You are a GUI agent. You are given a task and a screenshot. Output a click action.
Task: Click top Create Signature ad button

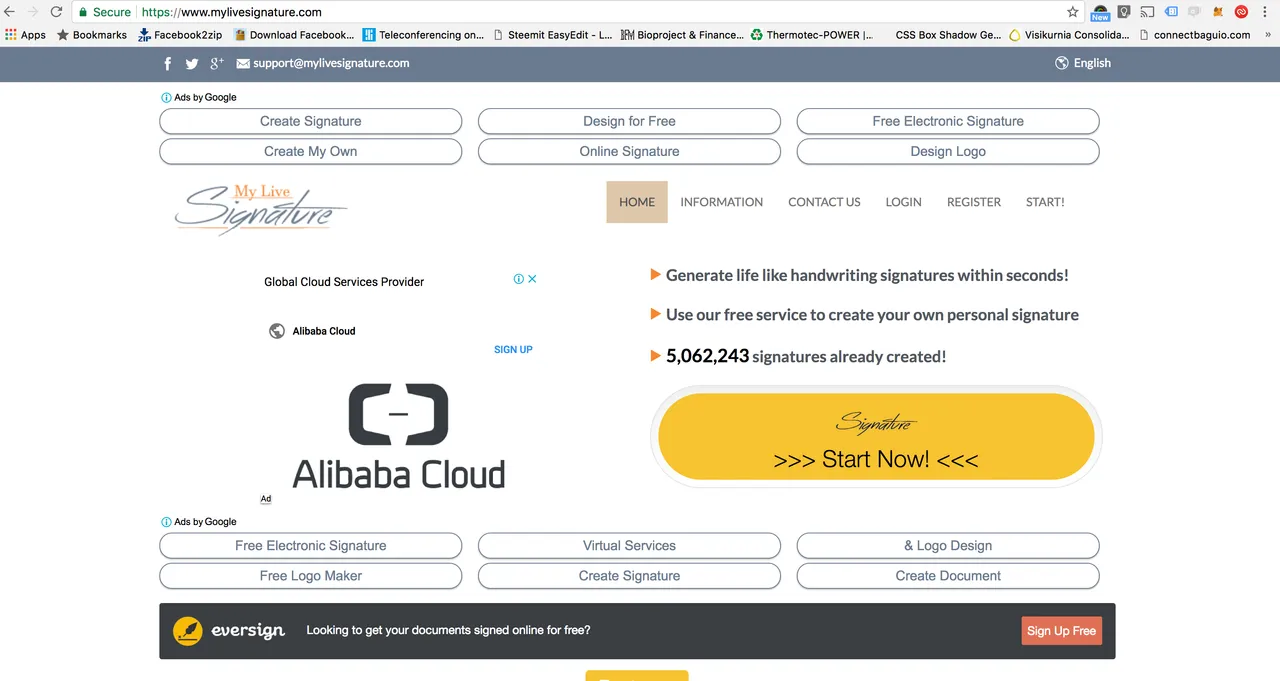(311, 121)
